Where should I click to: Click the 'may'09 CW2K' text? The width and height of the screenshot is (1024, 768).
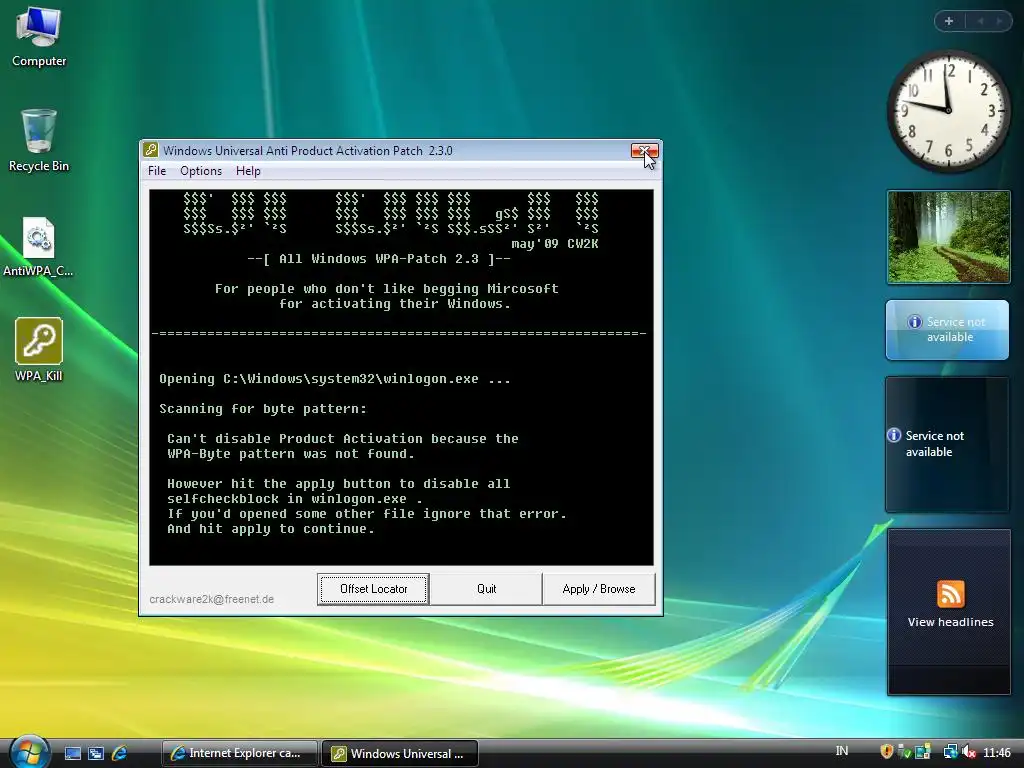coord(554,244)
